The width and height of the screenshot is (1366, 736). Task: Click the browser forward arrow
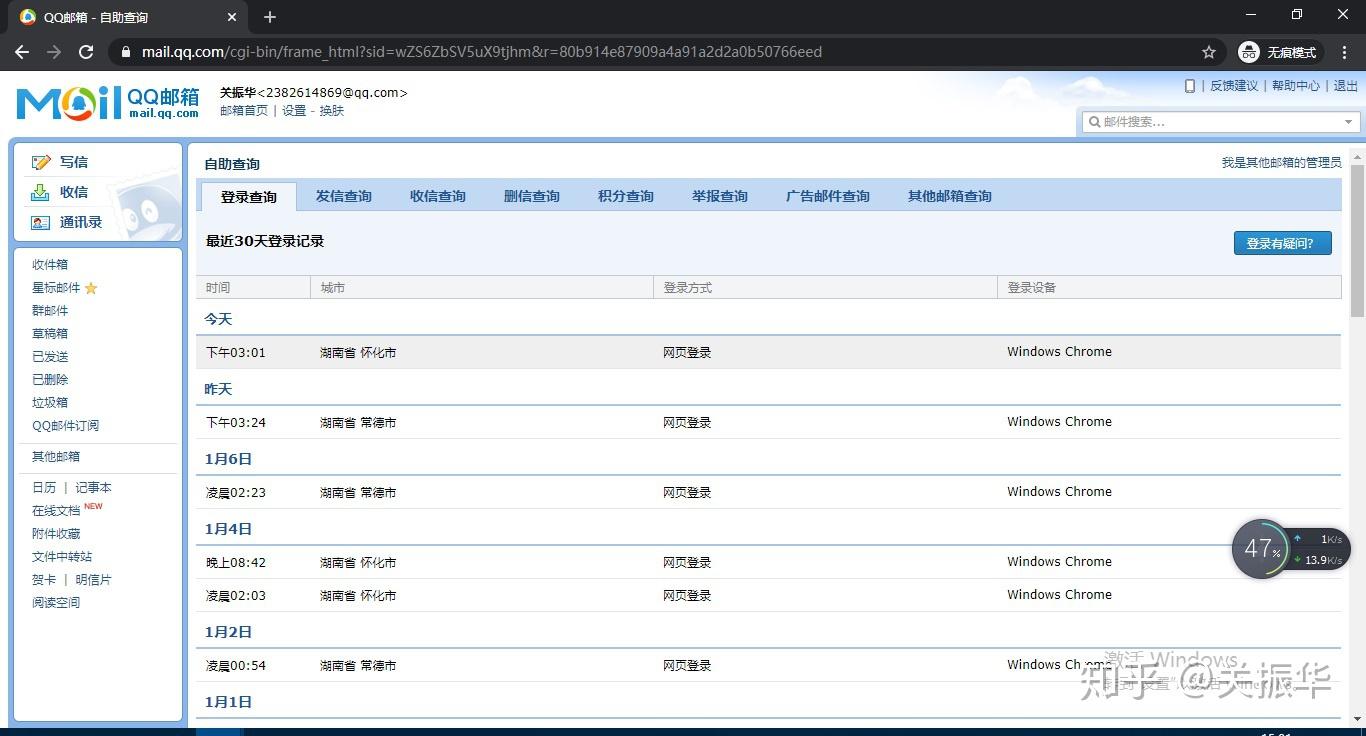(x=54, y=52)
